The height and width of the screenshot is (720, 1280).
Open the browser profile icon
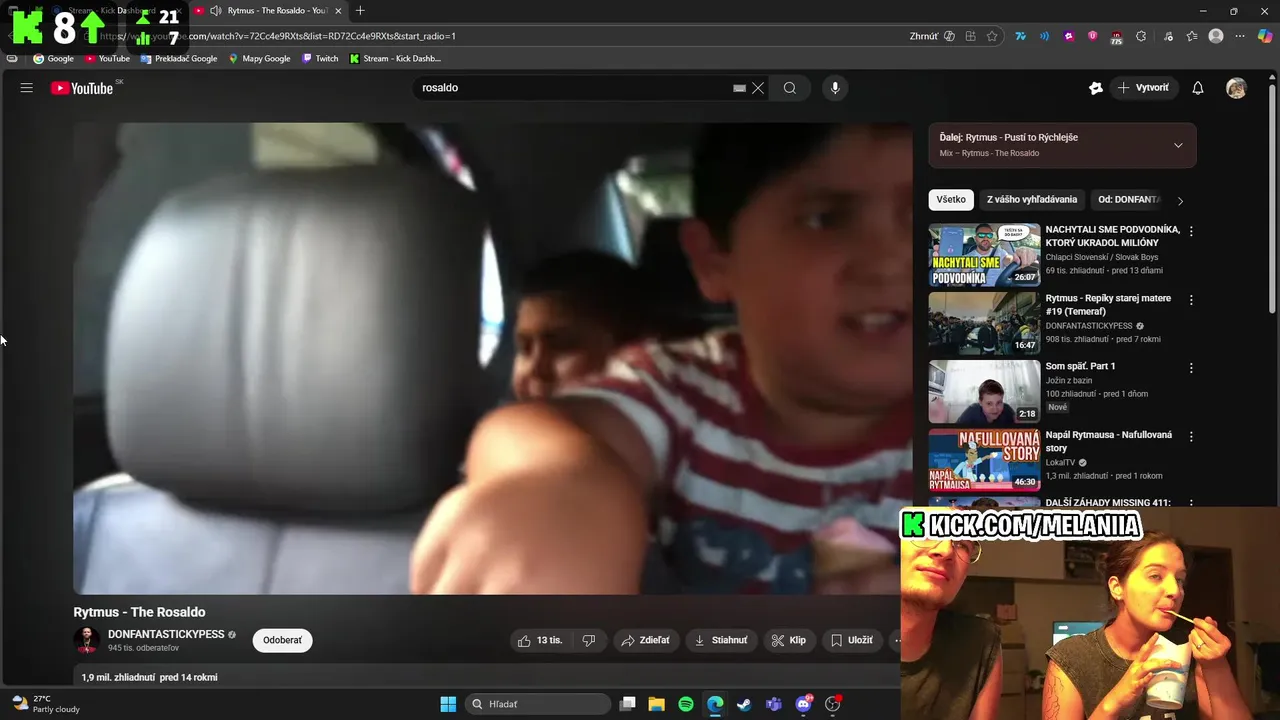1216,36
